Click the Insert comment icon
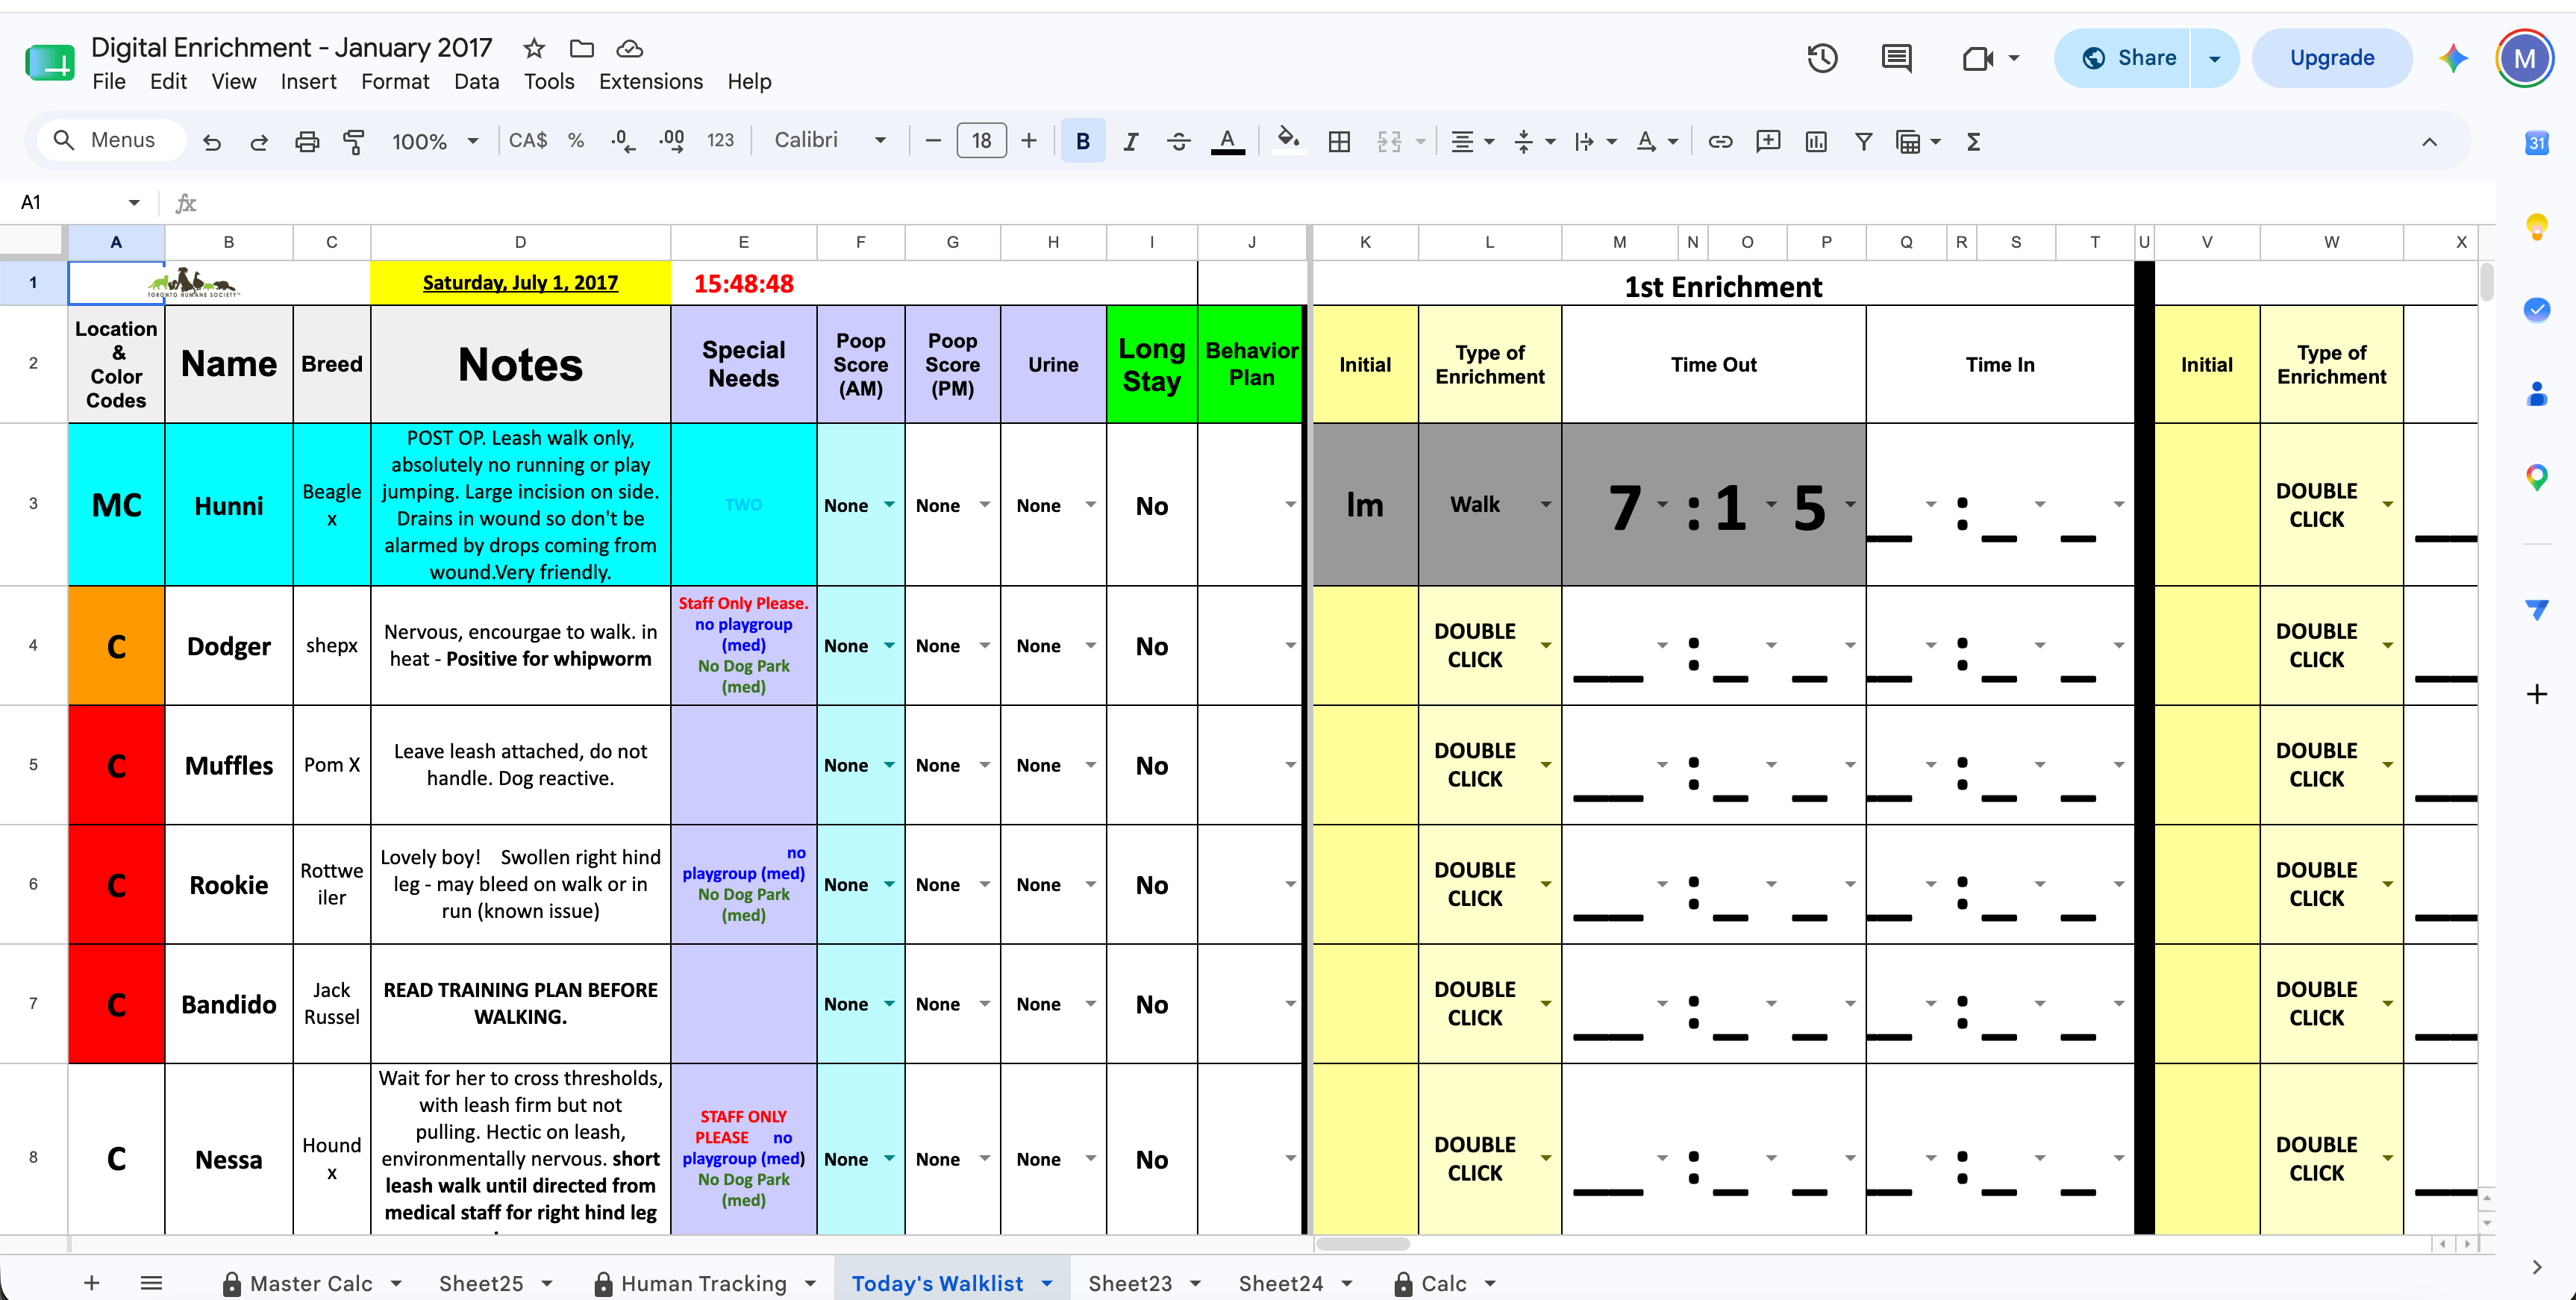The image size is (2576, 1300). (1768, 142)
